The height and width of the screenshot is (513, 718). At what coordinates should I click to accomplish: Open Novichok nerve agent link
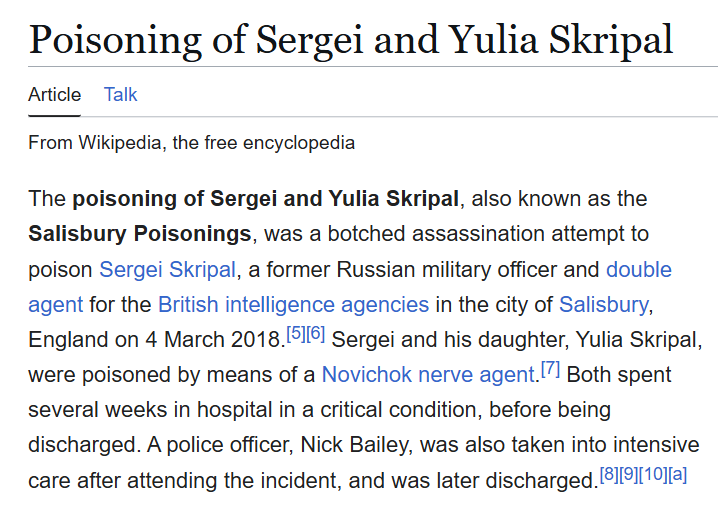(x=429, y=375)
